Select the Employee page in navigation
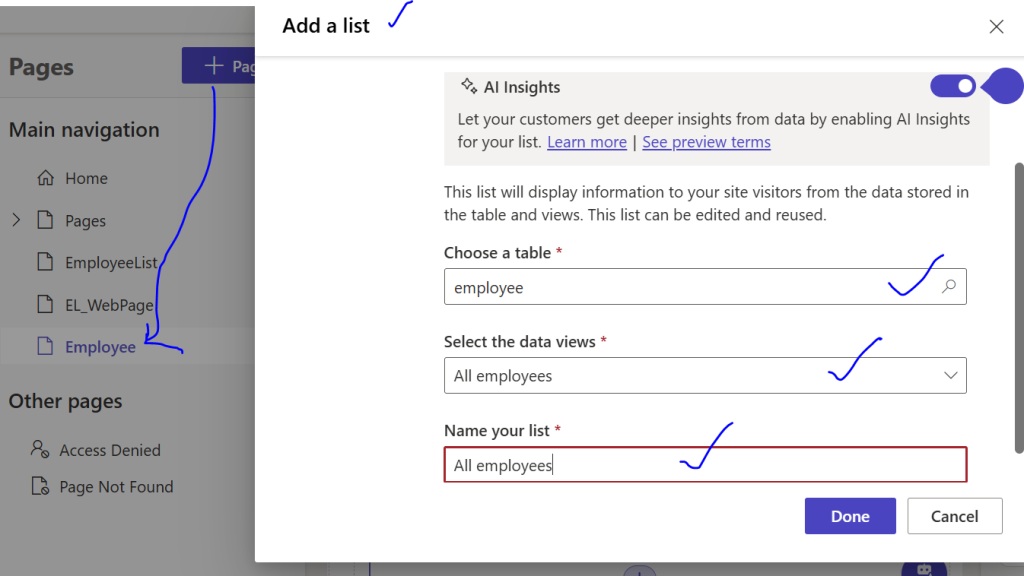 pos(100,347)
